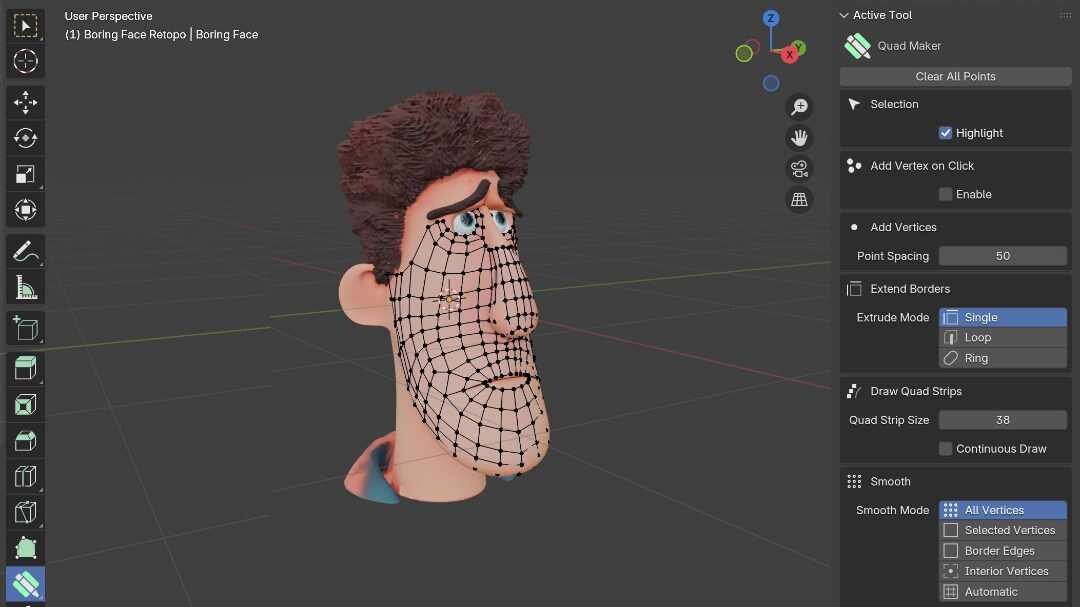Click the Active Tool panel drag handle dots
1080x607 pixels.
[1066, 15]
